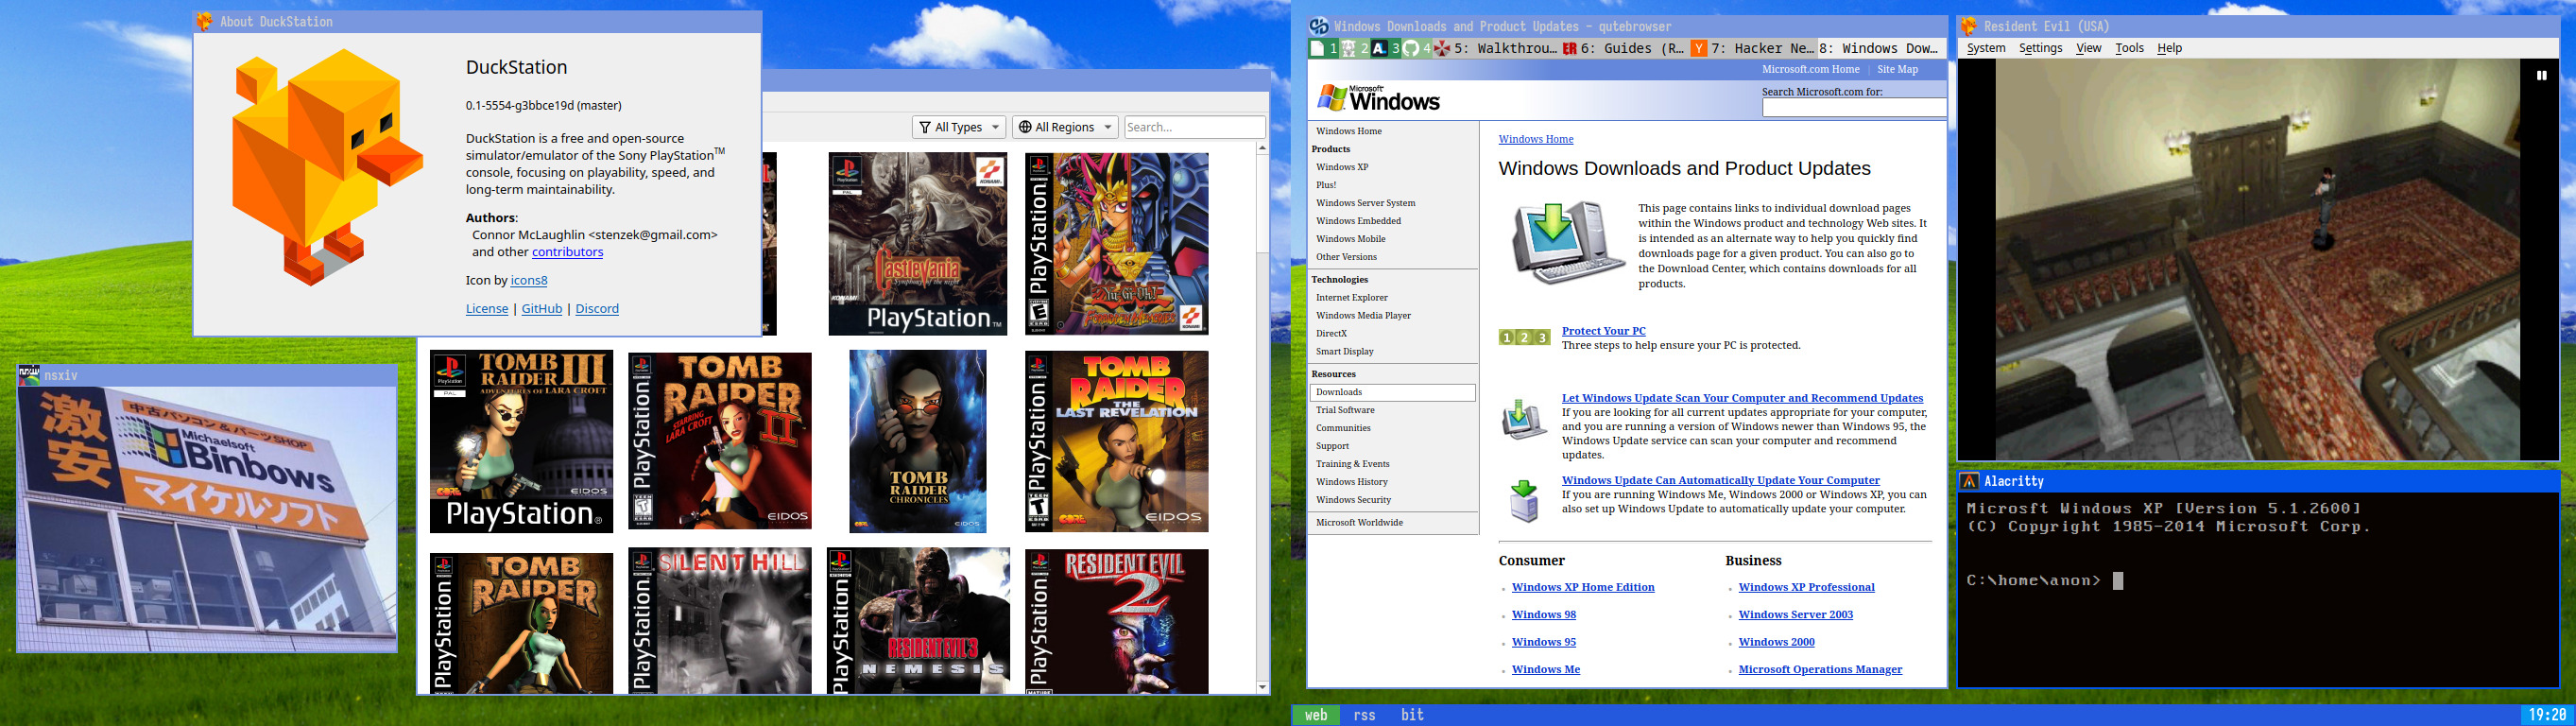Select Tomb Raider III game cover
2576x726 pixels.
[x=521, y=442]
